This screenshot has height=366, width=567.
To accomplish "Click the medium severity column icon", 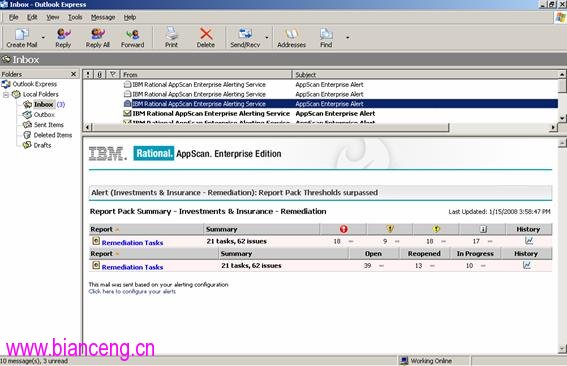I will [x=390, y=229].
